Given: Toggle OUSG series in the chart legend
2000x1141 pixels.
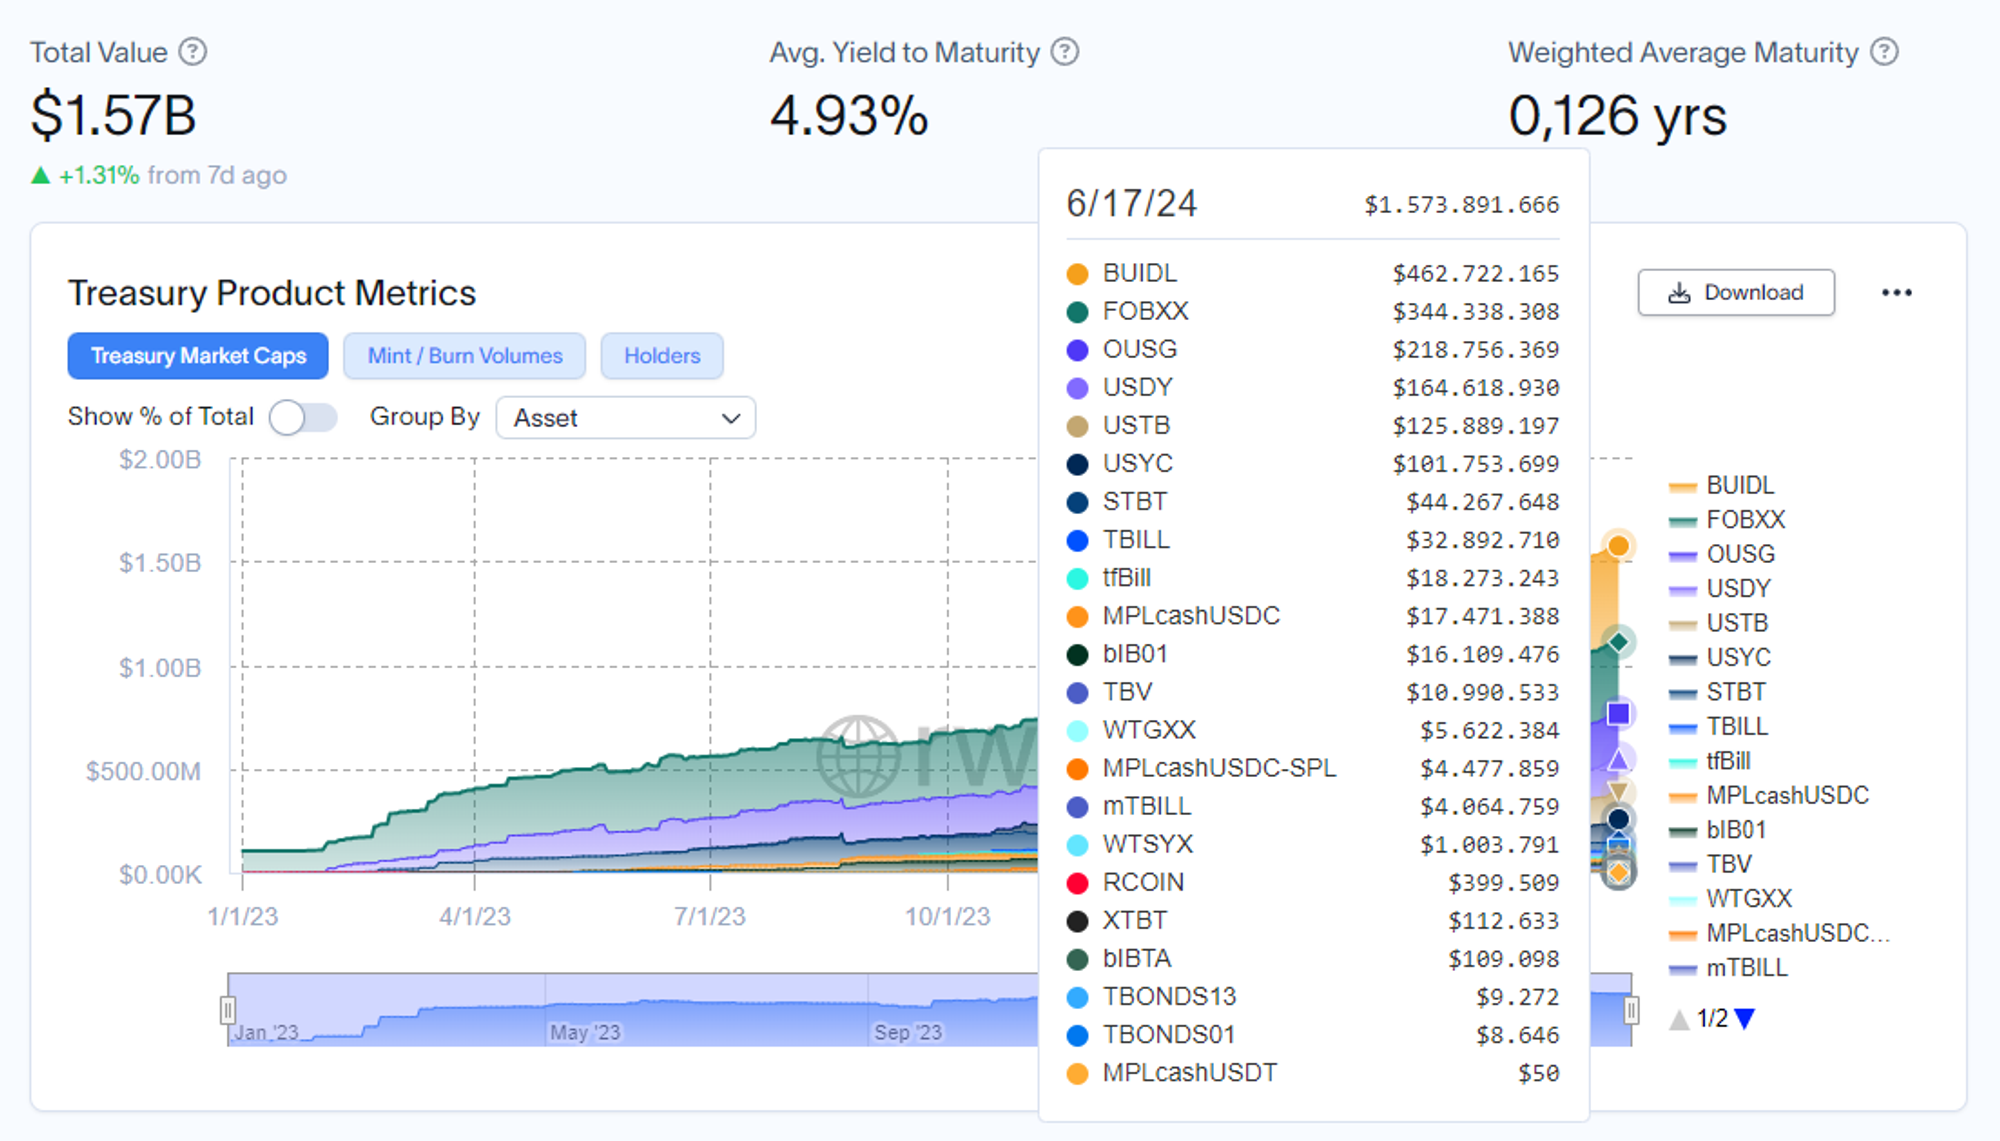Looking at the screenshot, I should pos(1722,554).
